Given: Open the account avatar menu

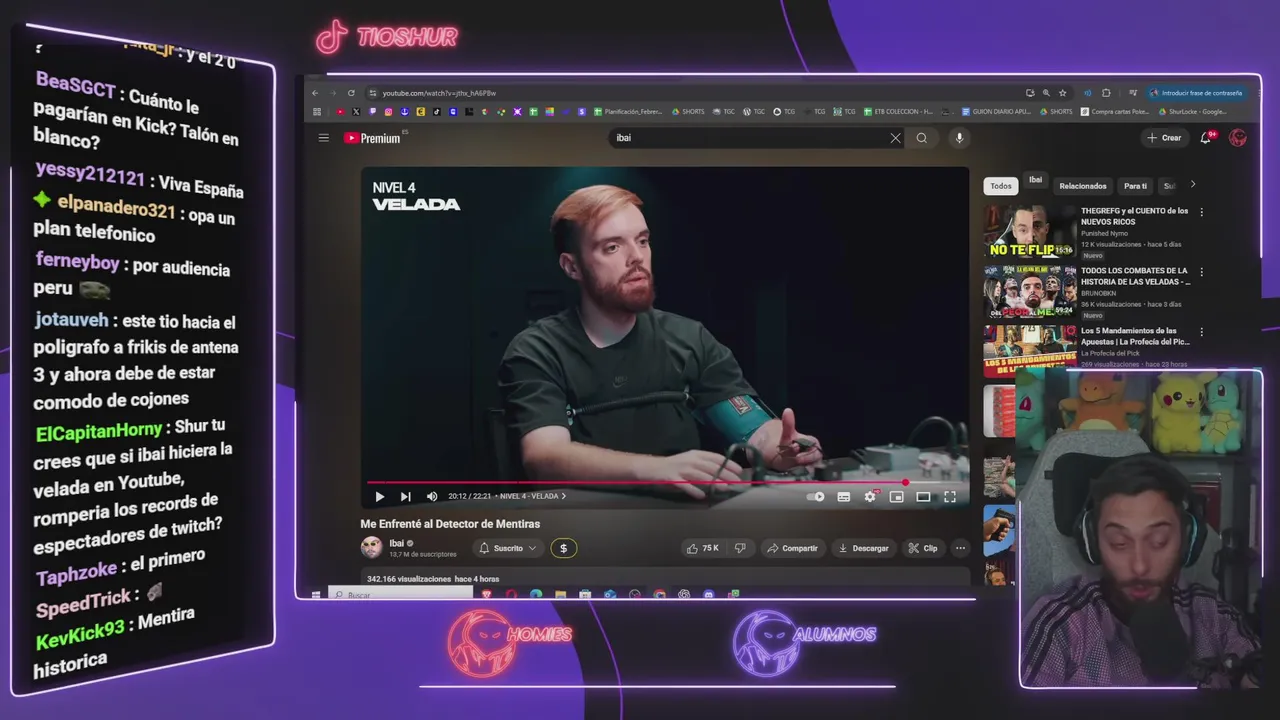Looking at the screenshot, I should (1238, 138).
